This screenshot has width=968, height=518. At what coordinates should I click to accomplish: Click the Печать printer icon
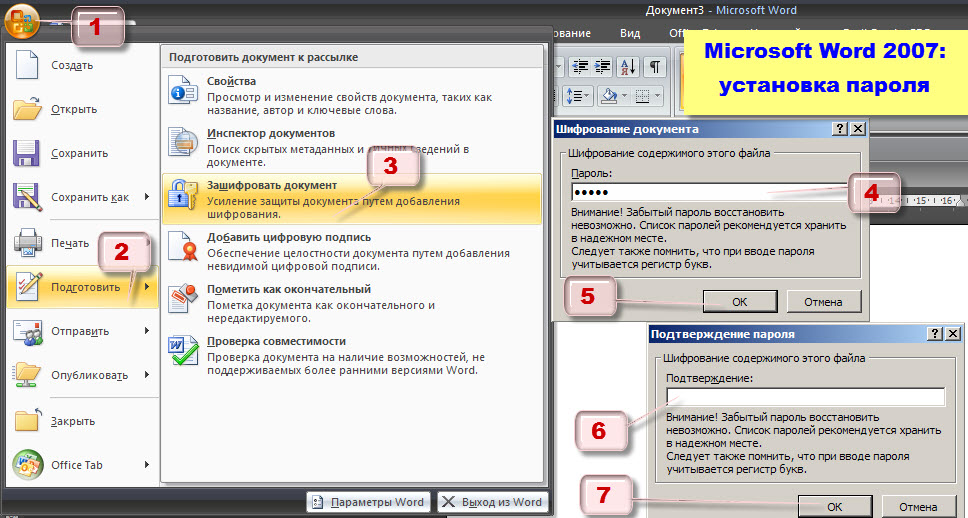28,242
